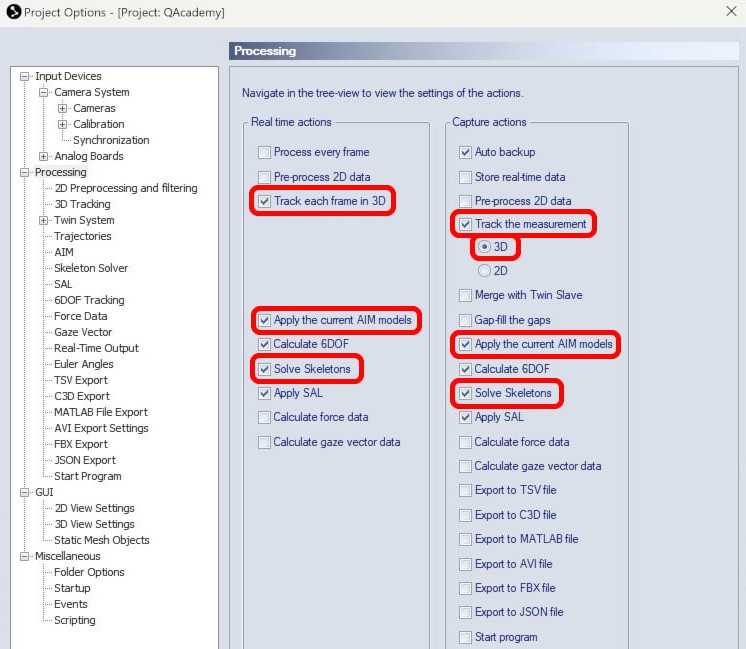The width and height of the screenshot is (746, 649).
Task: Click the app icon in title bar
Action: (12, 12)
